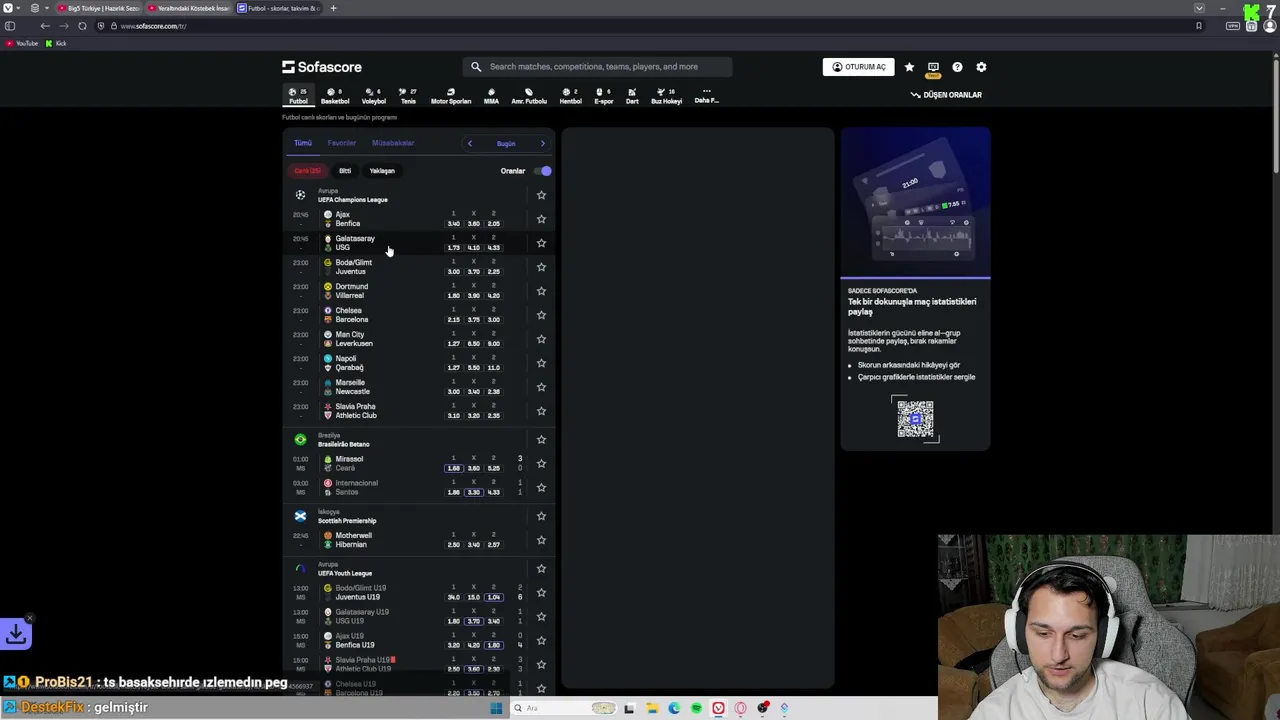Click the Oturum Aç login button
Screen dimensions: 1280x720
(x=859, y=67)
